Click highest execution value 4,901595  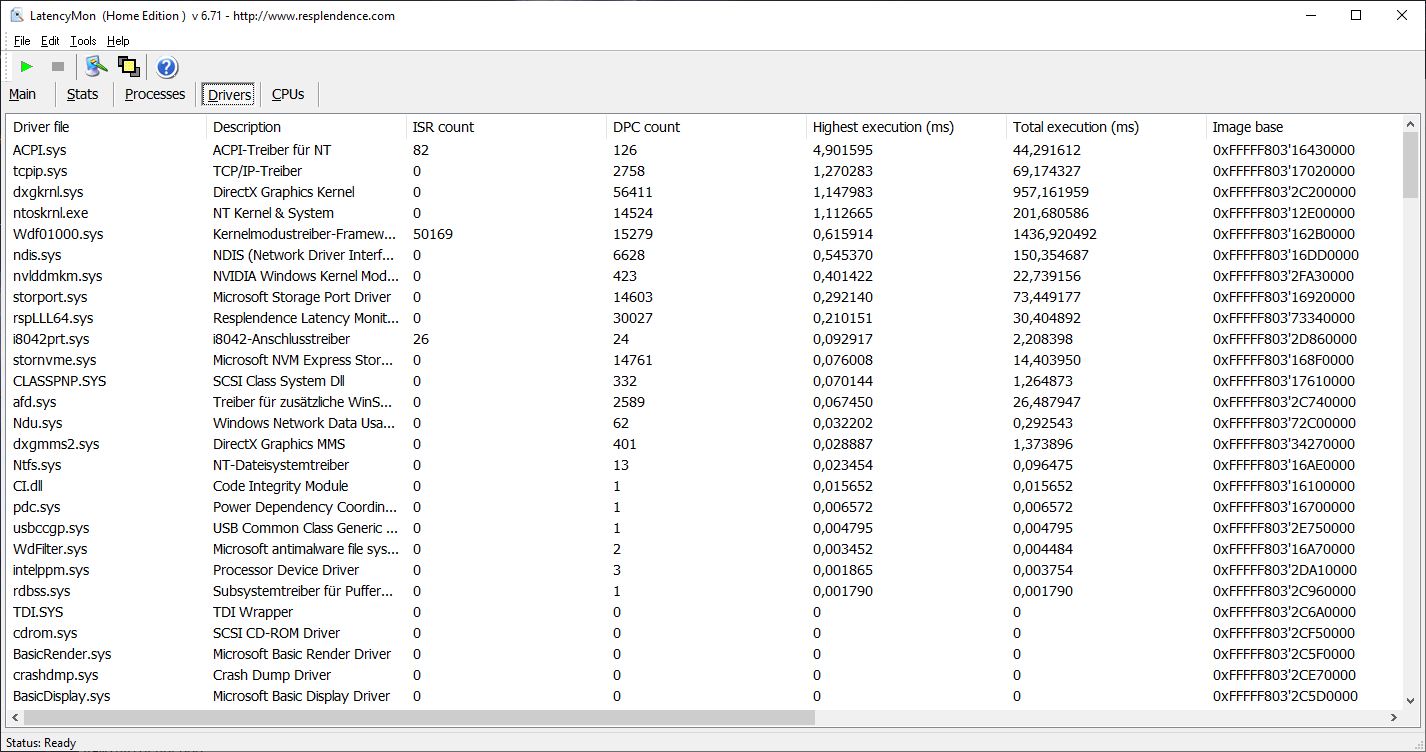[843, 150]
